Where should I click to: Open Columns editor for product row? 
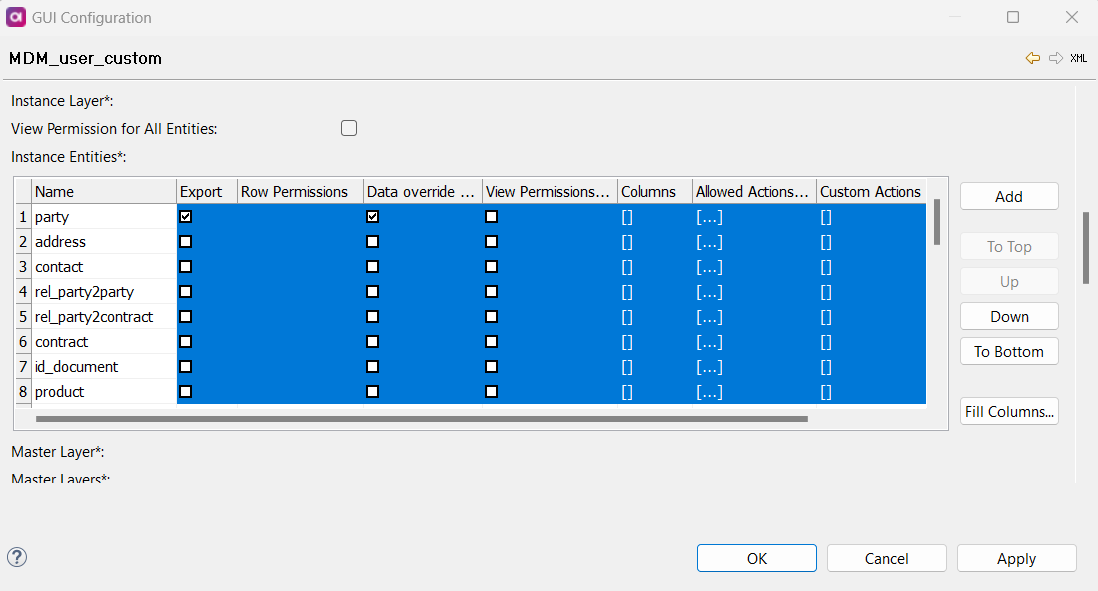(626, 392)
